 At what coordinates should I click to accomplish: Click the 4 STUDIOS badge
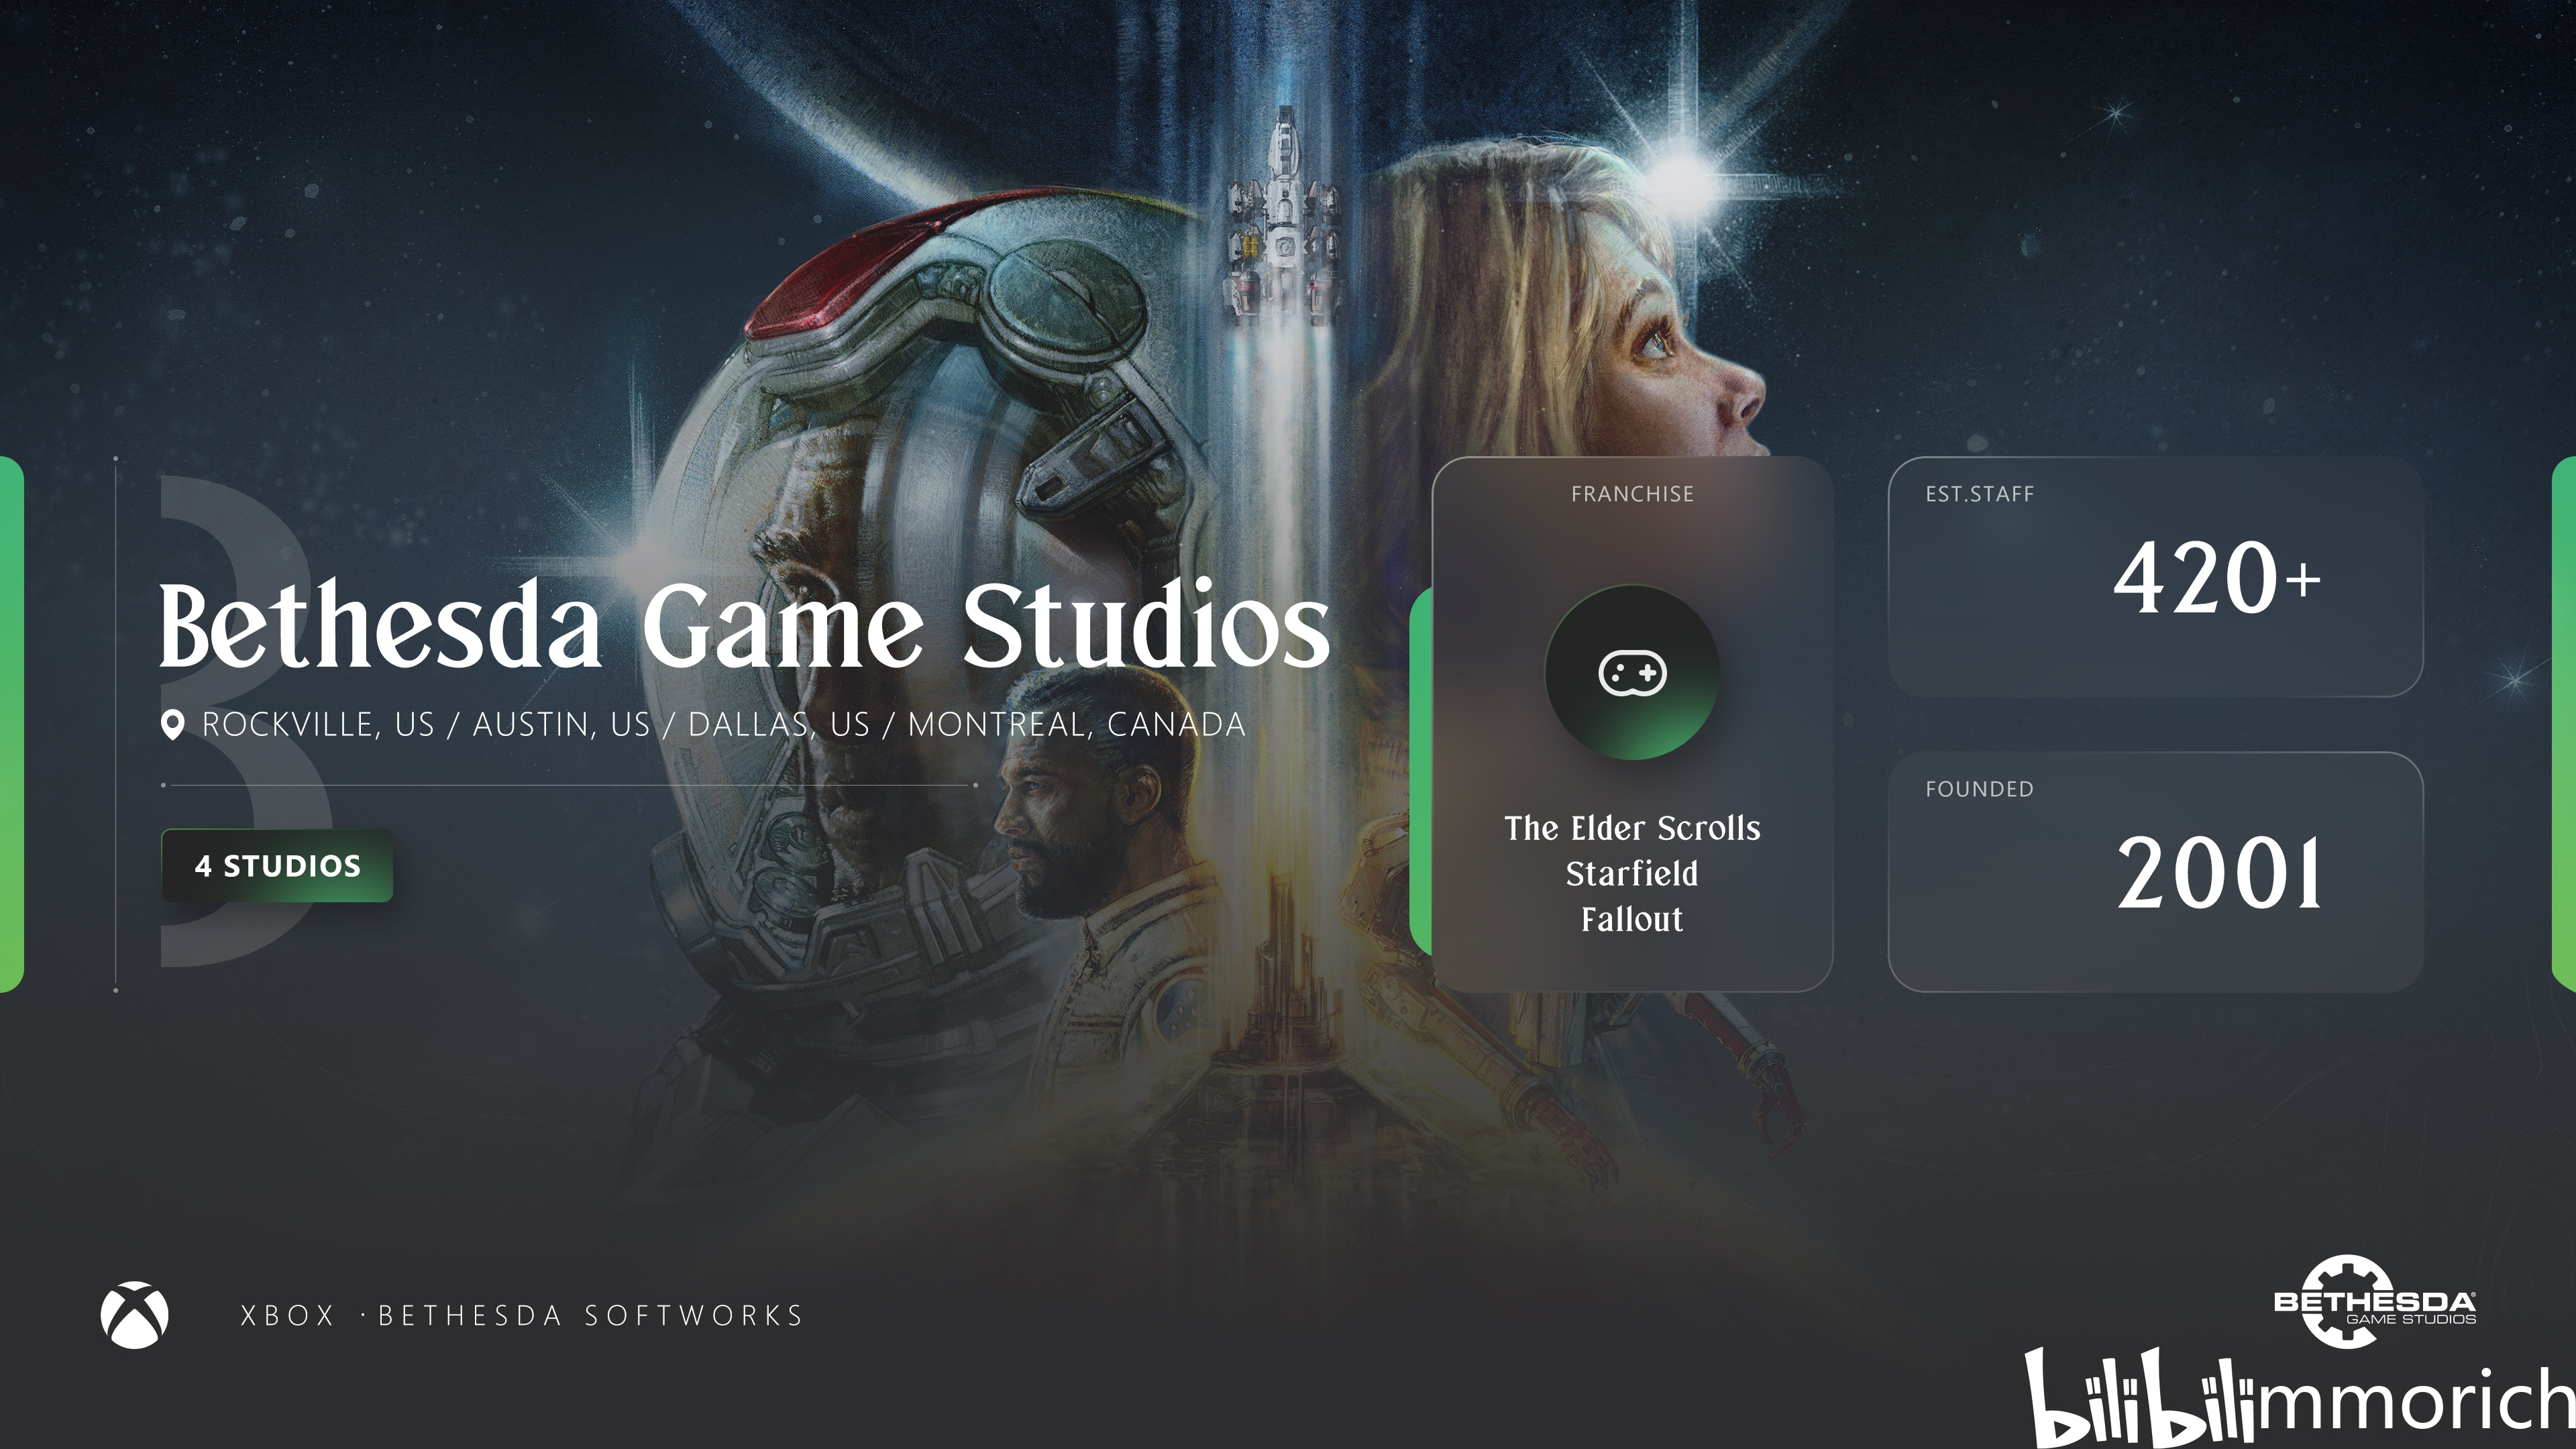[277, 866]
